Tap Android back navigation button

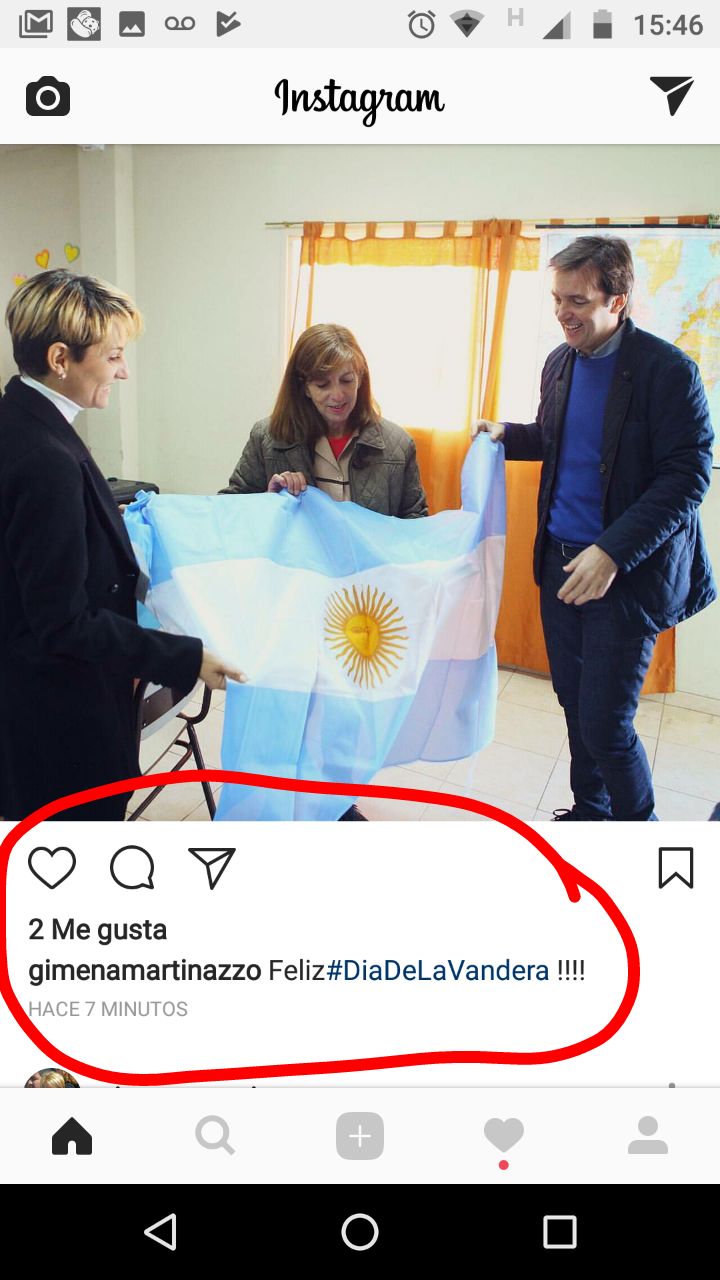pos(160,1232)
